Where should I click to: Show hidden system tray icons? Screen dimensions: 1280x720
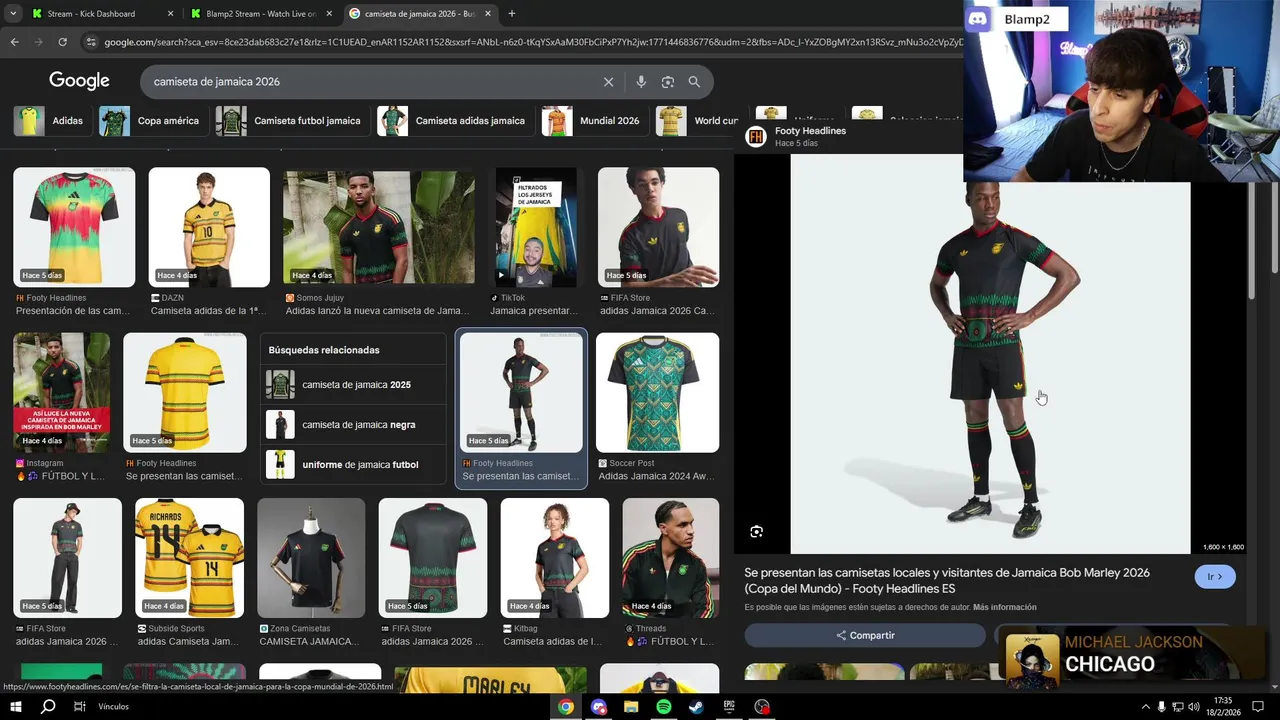pos(1145,707)
